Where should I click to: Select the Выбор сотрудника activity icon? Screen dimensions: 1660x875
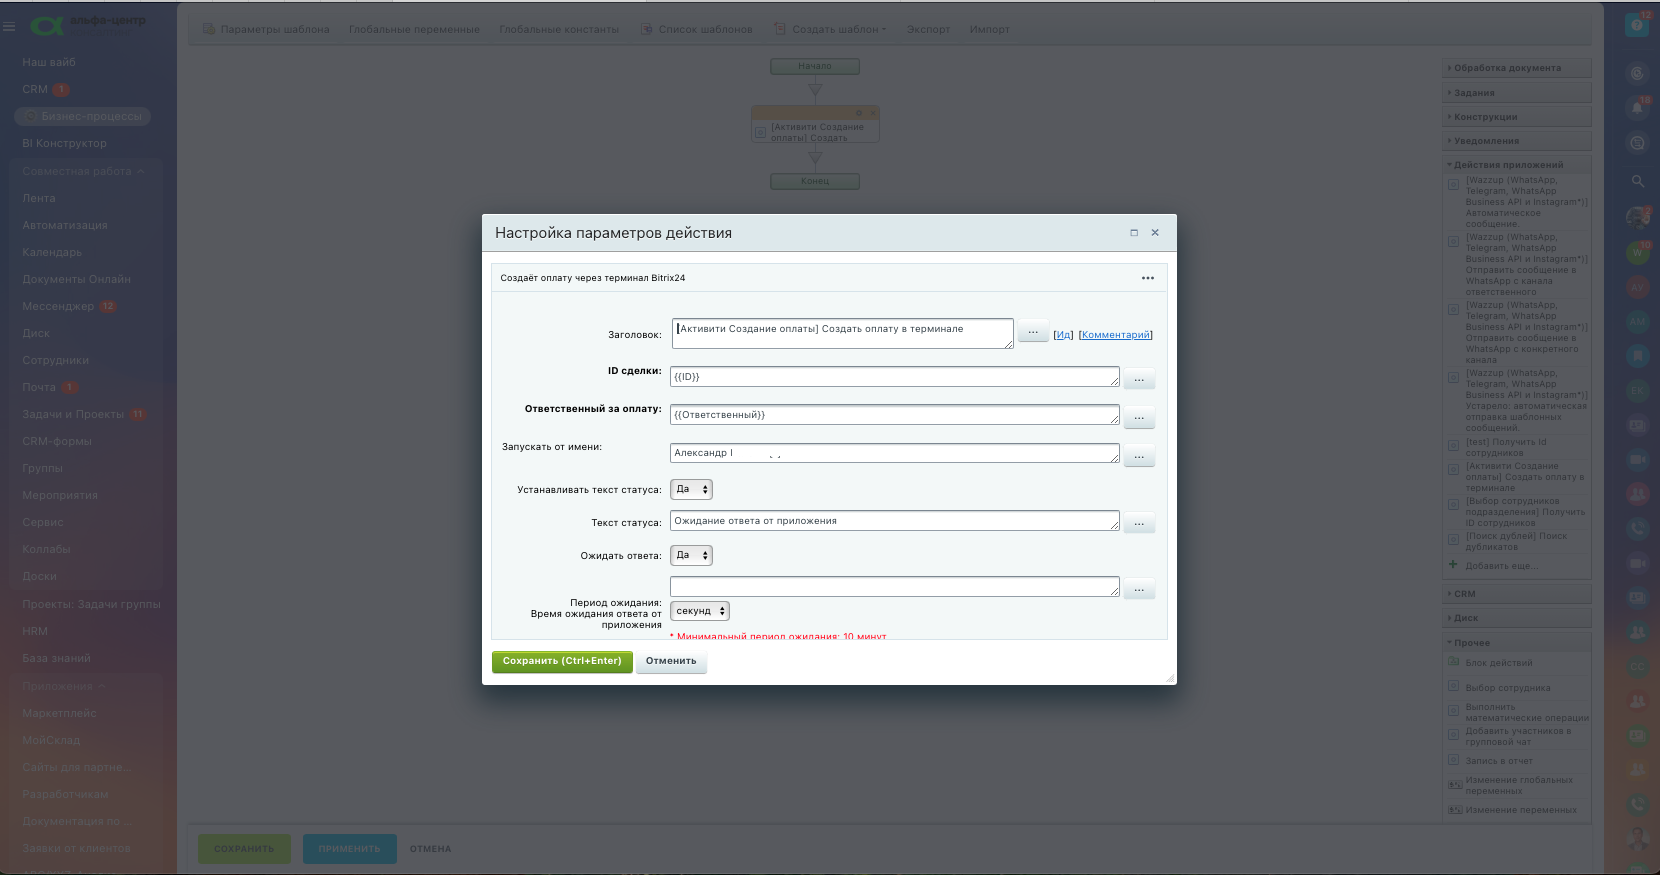point(1454,686)
